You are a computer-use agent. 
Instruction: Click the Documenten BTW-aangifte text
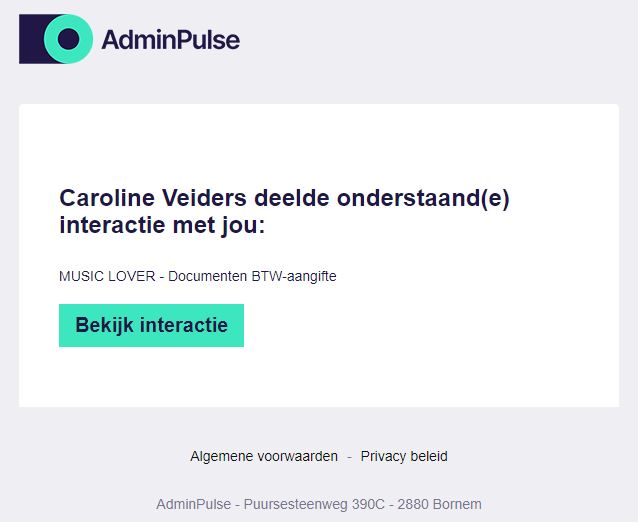tap(252, 276)
